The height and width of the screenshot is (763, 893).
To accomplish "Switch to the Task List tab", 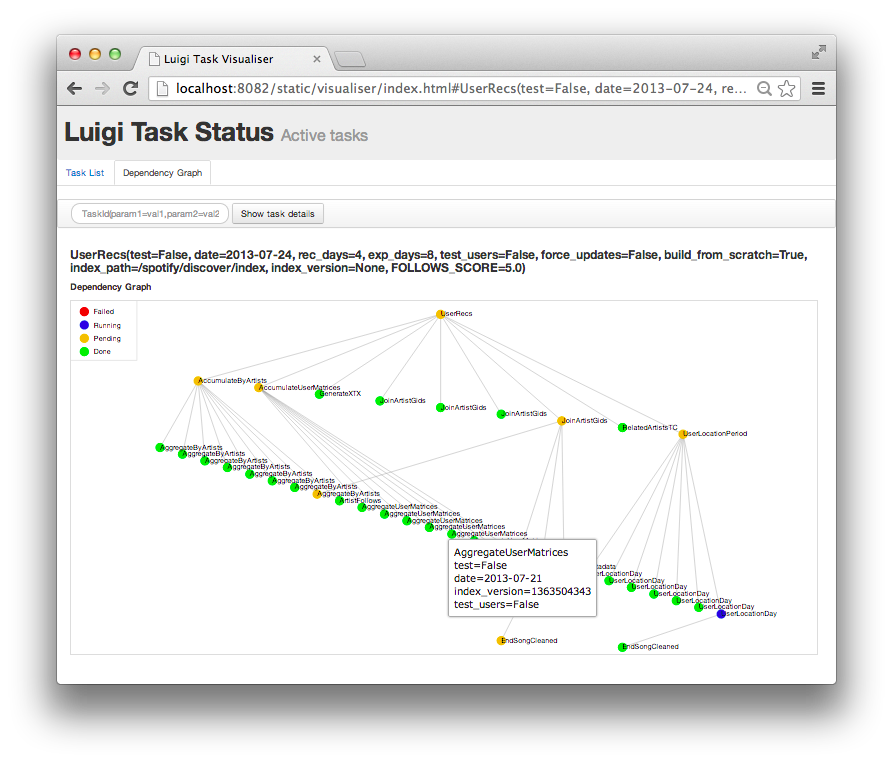I will point(85,172).
